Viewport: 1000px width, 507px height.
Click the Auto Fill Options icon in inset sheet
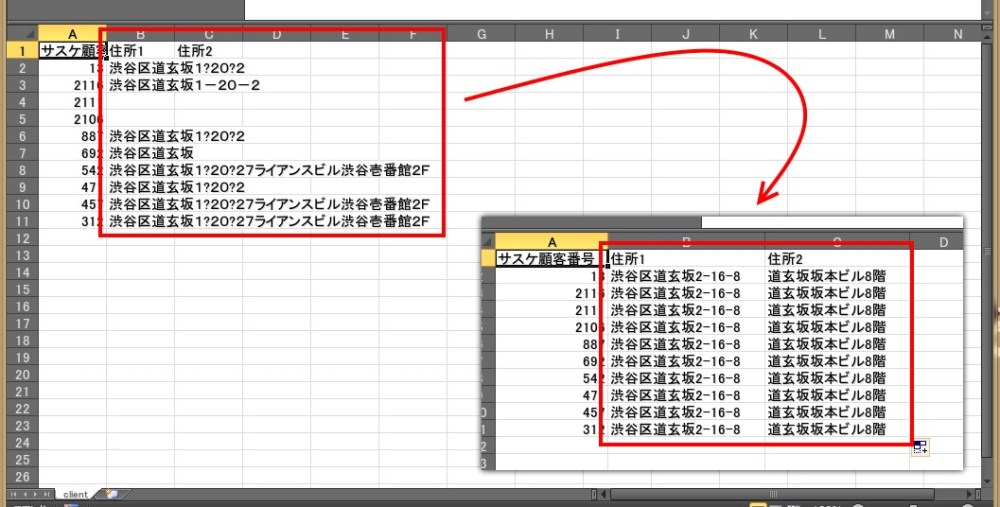[920, 447]
